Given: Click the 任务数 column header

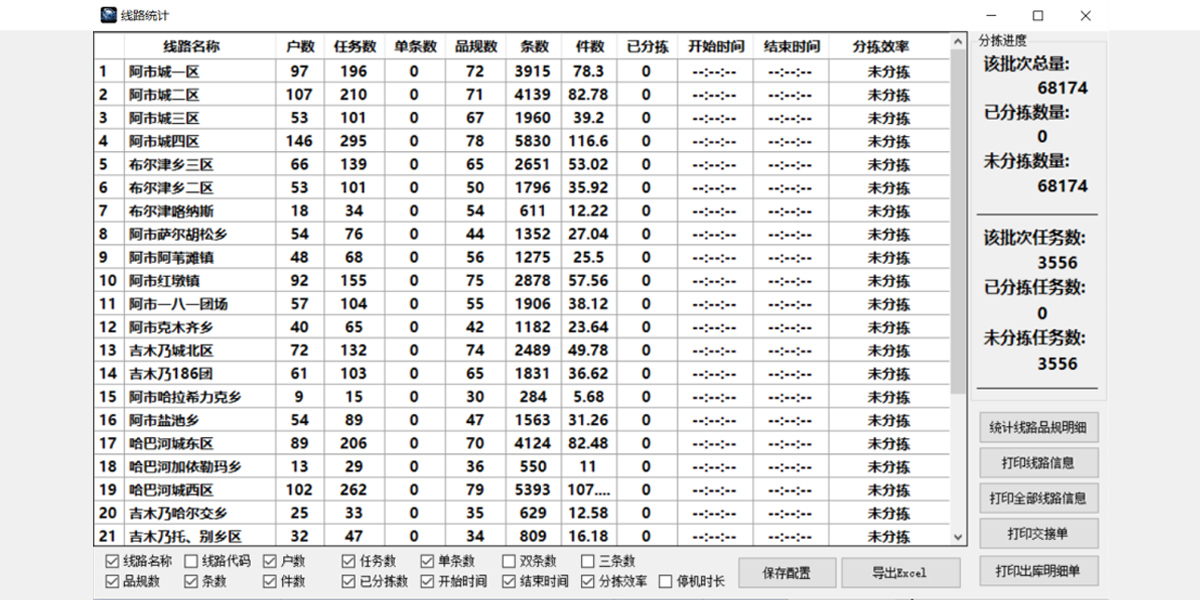Looking at the screenshot, I should click(354, 47).
